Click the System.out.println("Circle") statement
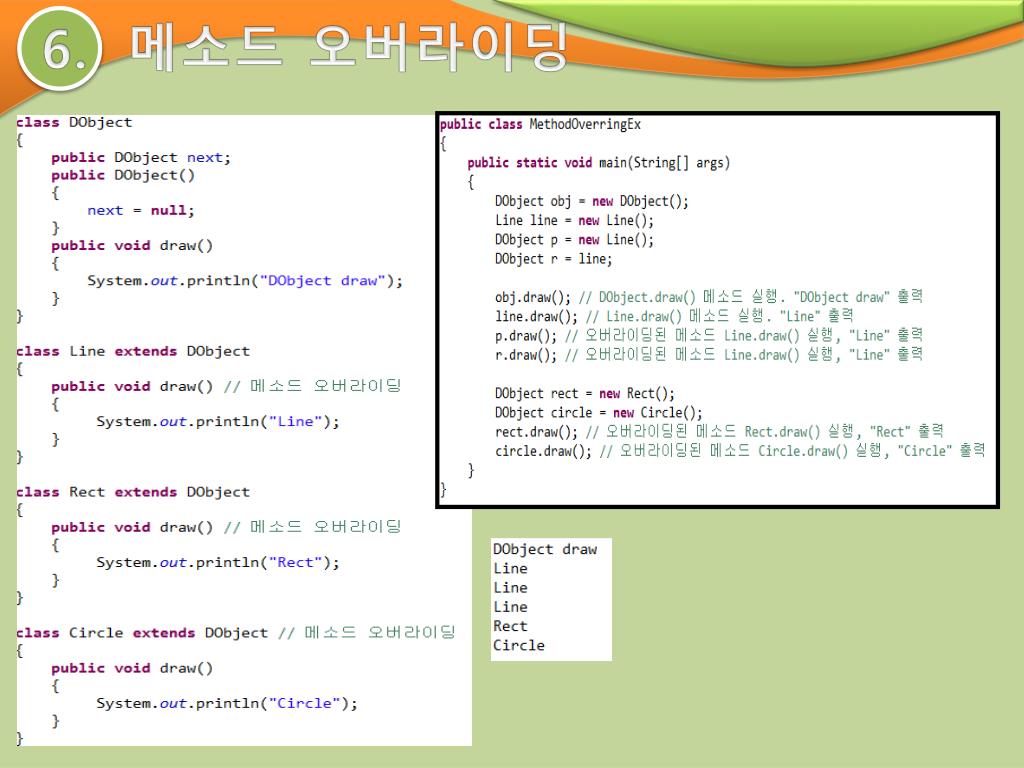The image size is (1024, 768). pos(227,703)
